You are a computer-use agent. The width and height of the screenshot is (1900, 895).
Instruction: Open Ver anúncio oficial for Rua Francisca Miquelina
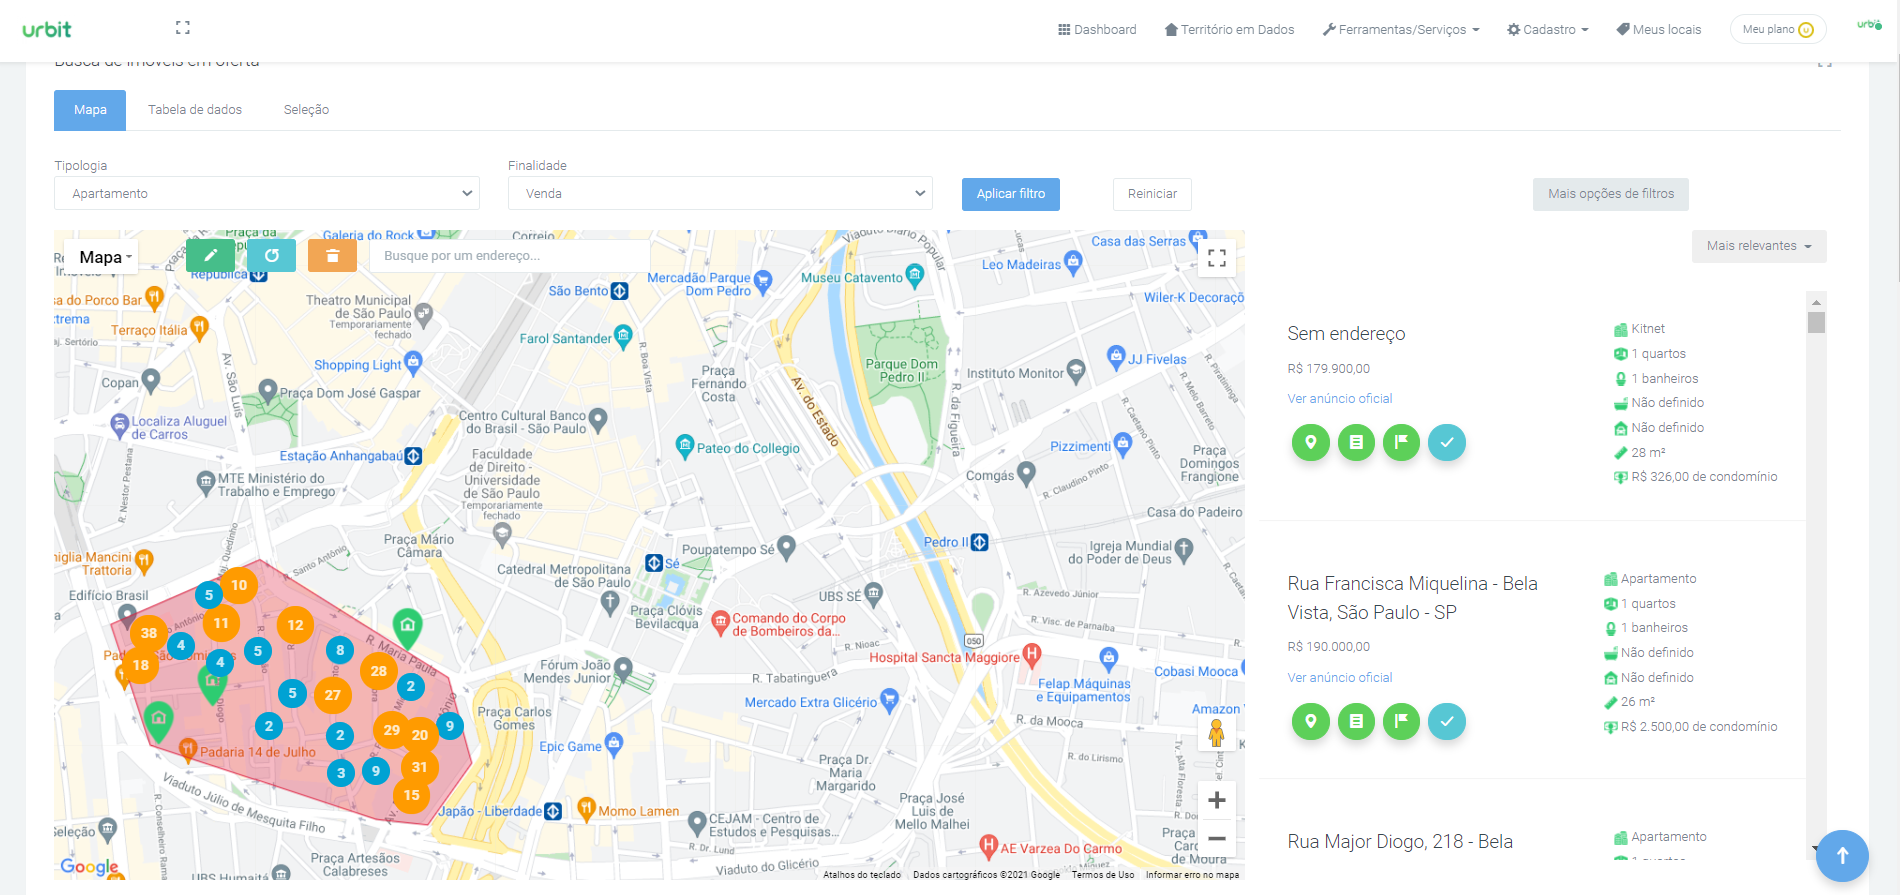pos(1340,677)
